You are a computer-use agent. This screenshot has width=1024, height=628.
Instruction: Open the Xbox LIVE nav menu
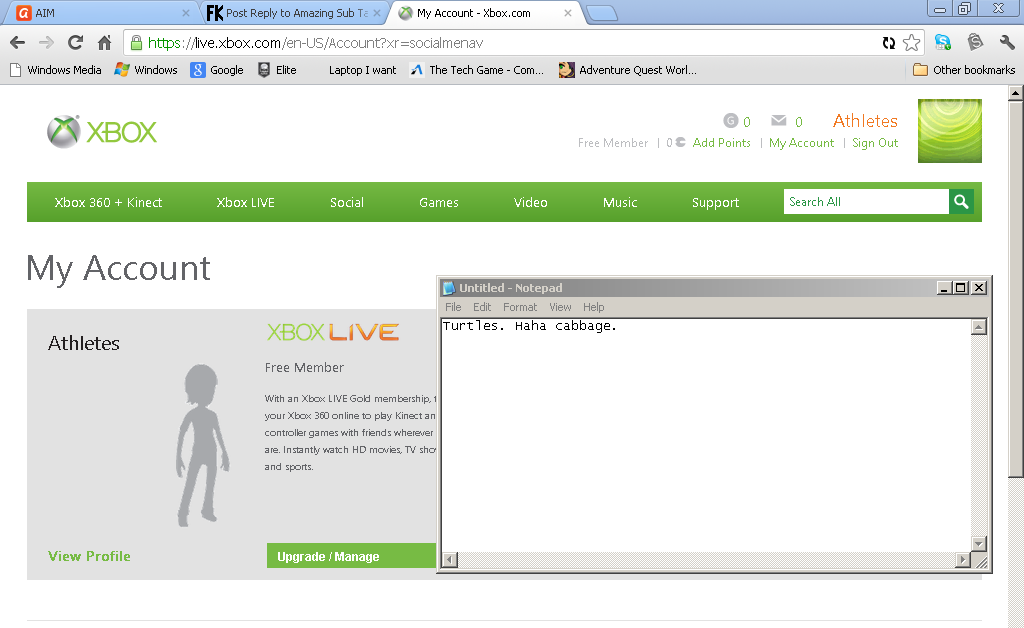[246, 202]
